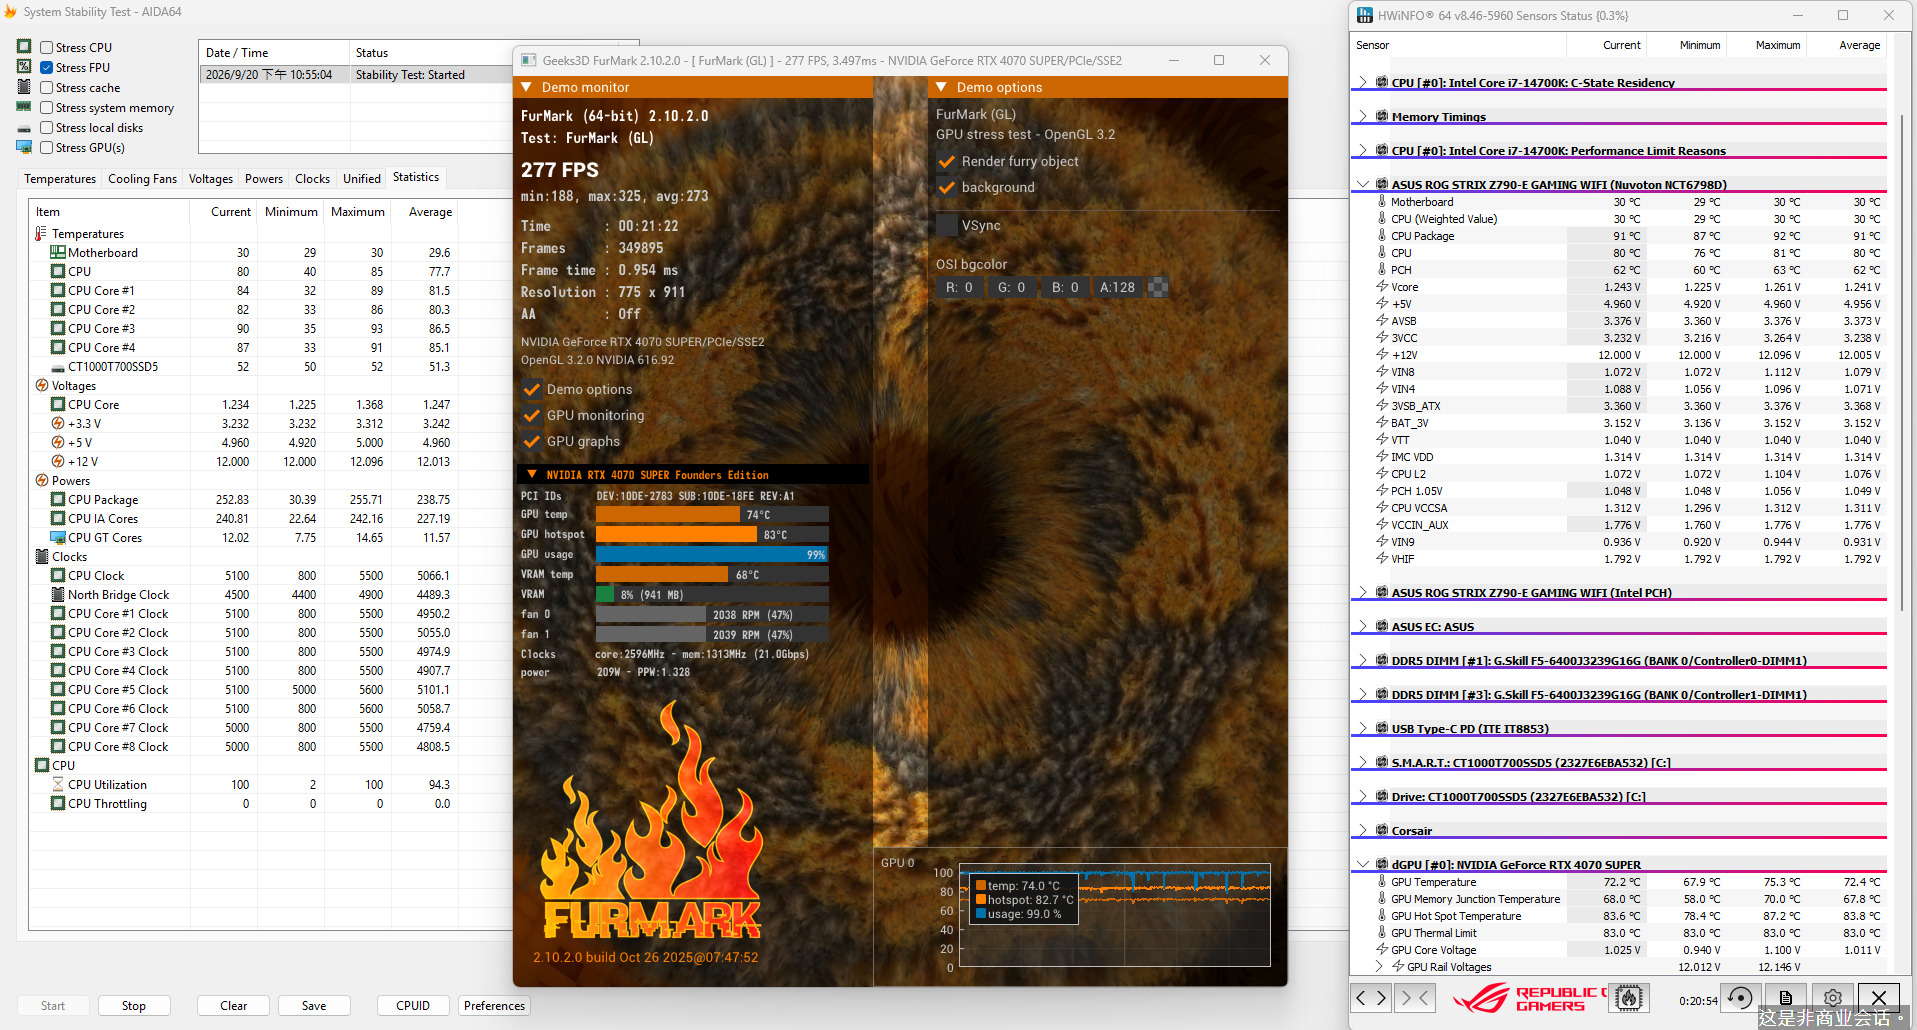The height and width of the screenshot is (1030, 1917).
Task: Enable Stress cache checkbox
Action: click(x=46, y=87)
